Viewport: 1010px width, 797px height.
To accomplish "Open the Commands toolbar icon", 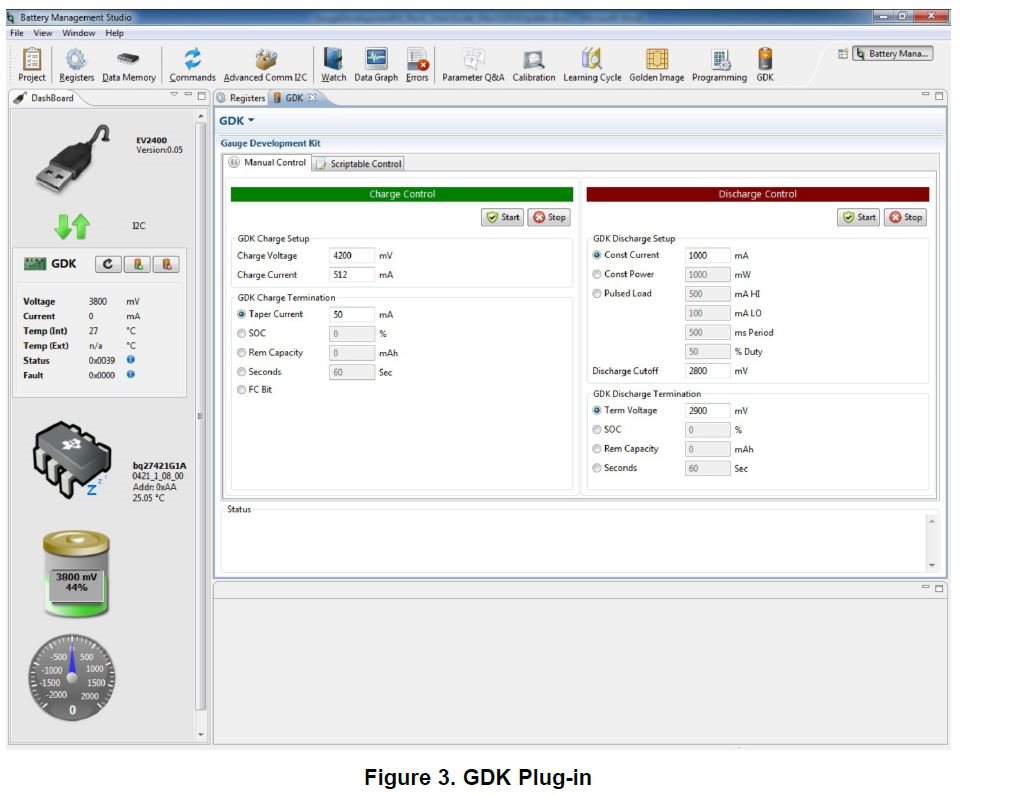I will click(192, 65).
